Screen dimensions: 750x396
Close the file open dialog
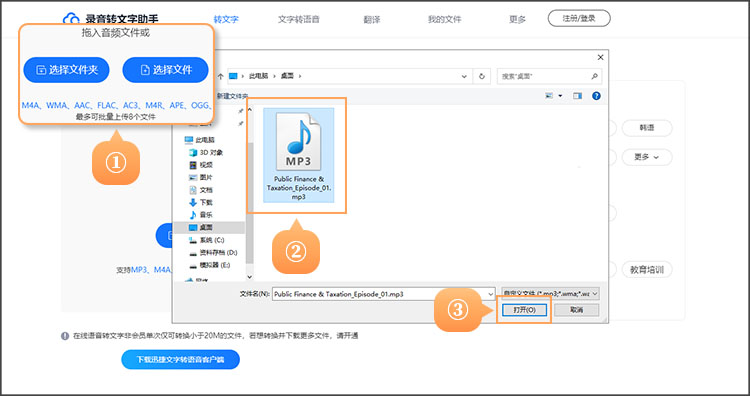pos(600,57)
